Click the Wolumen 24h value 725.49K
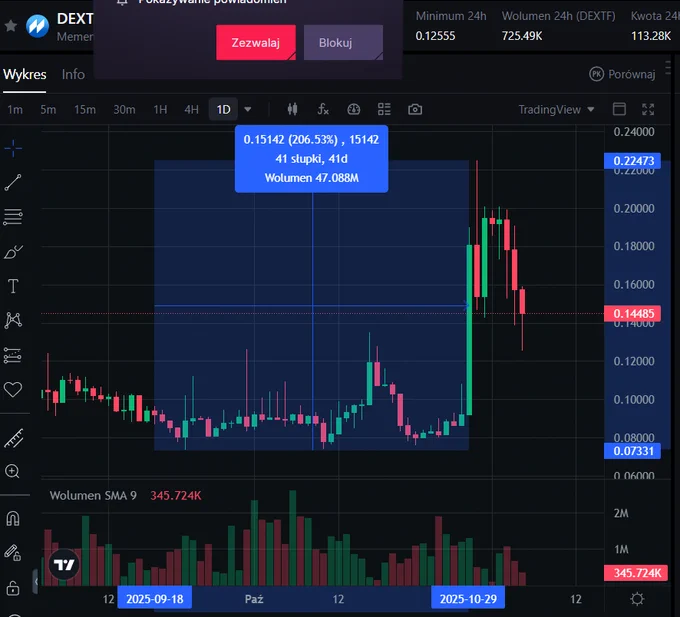 coord(522,36)
